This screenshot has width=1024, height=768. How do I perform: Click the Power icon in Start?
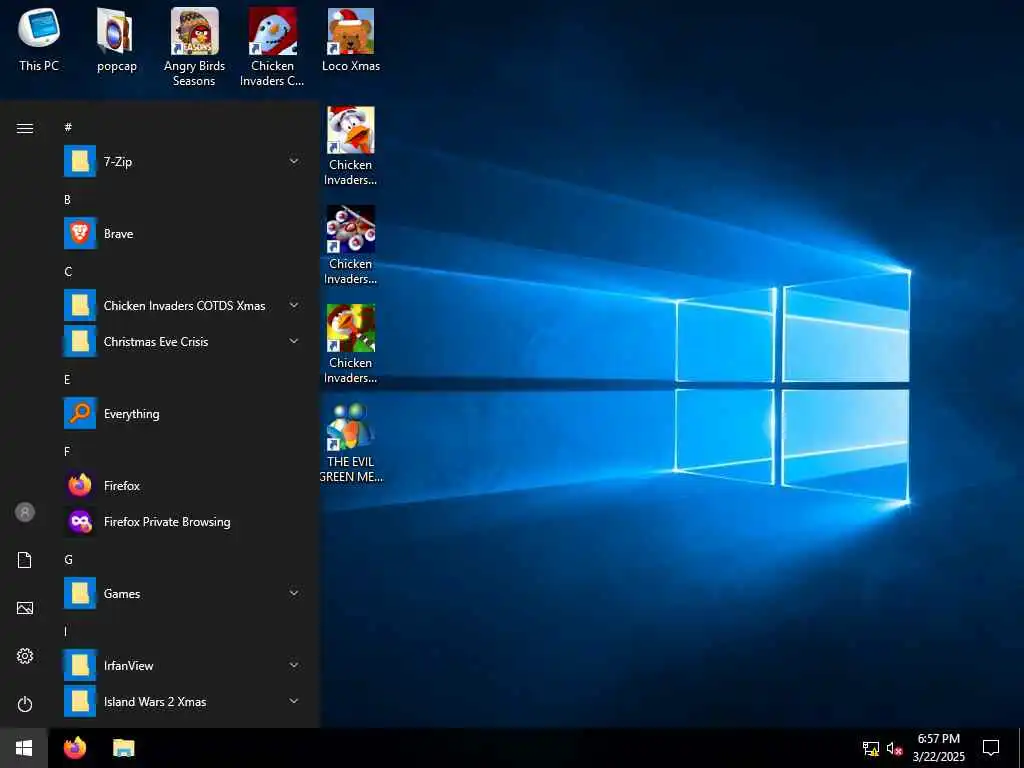tap(25, 704)
